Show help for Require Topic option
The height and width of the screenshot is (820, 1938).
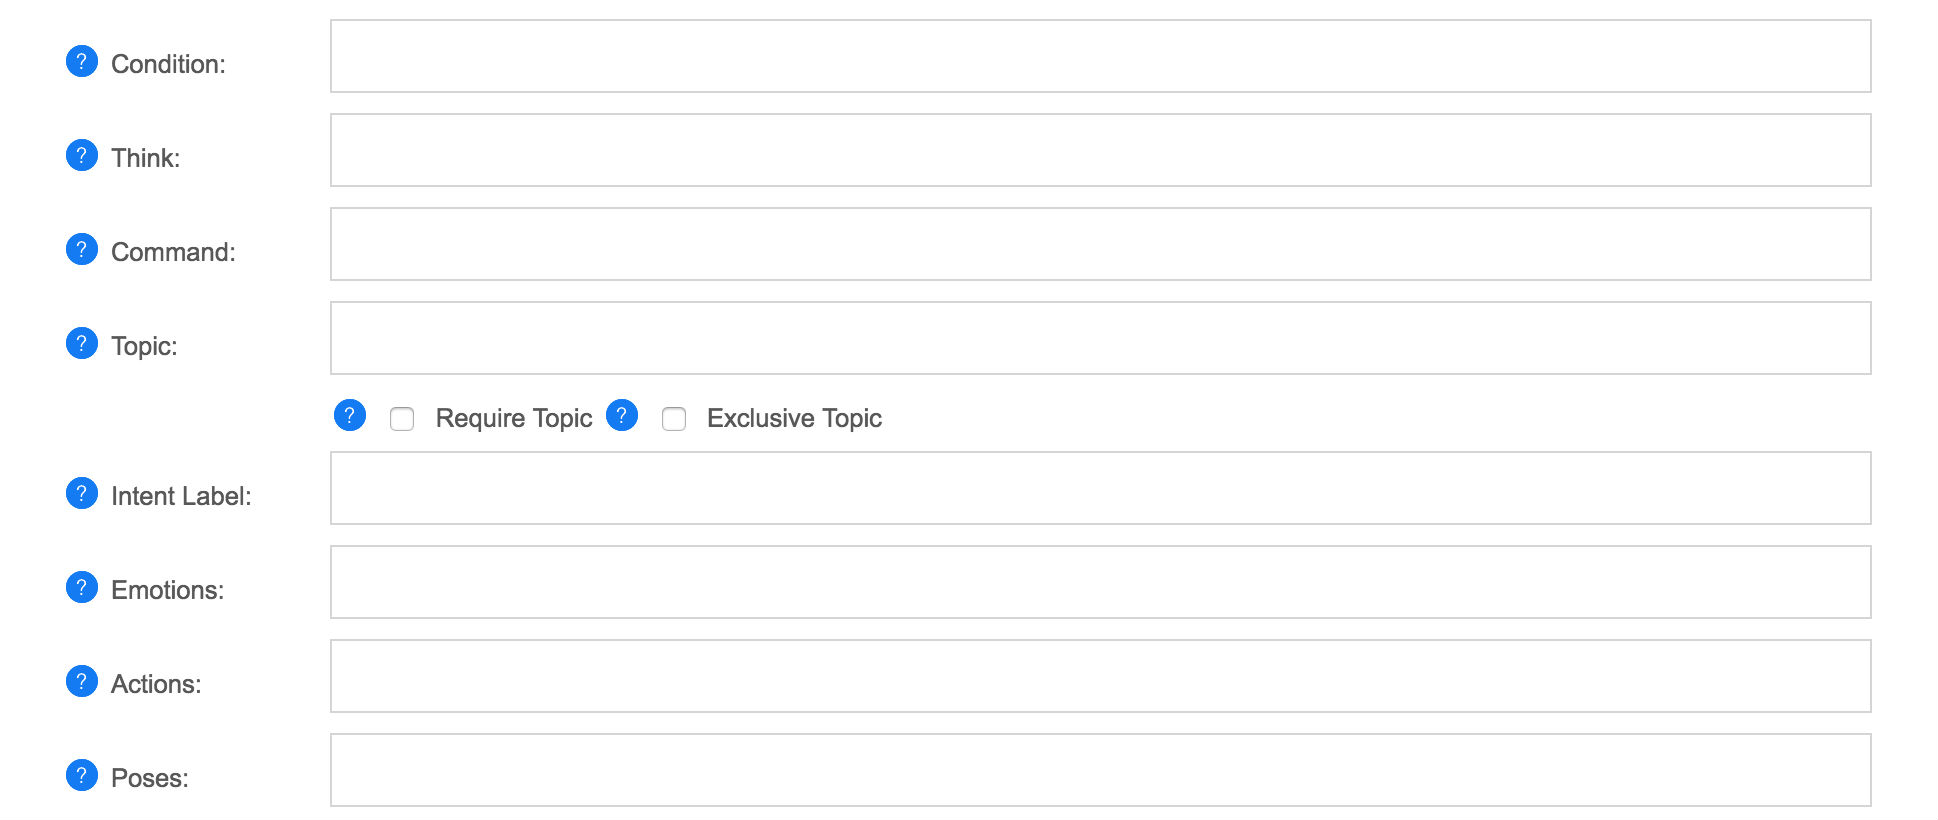coord(350,416)
